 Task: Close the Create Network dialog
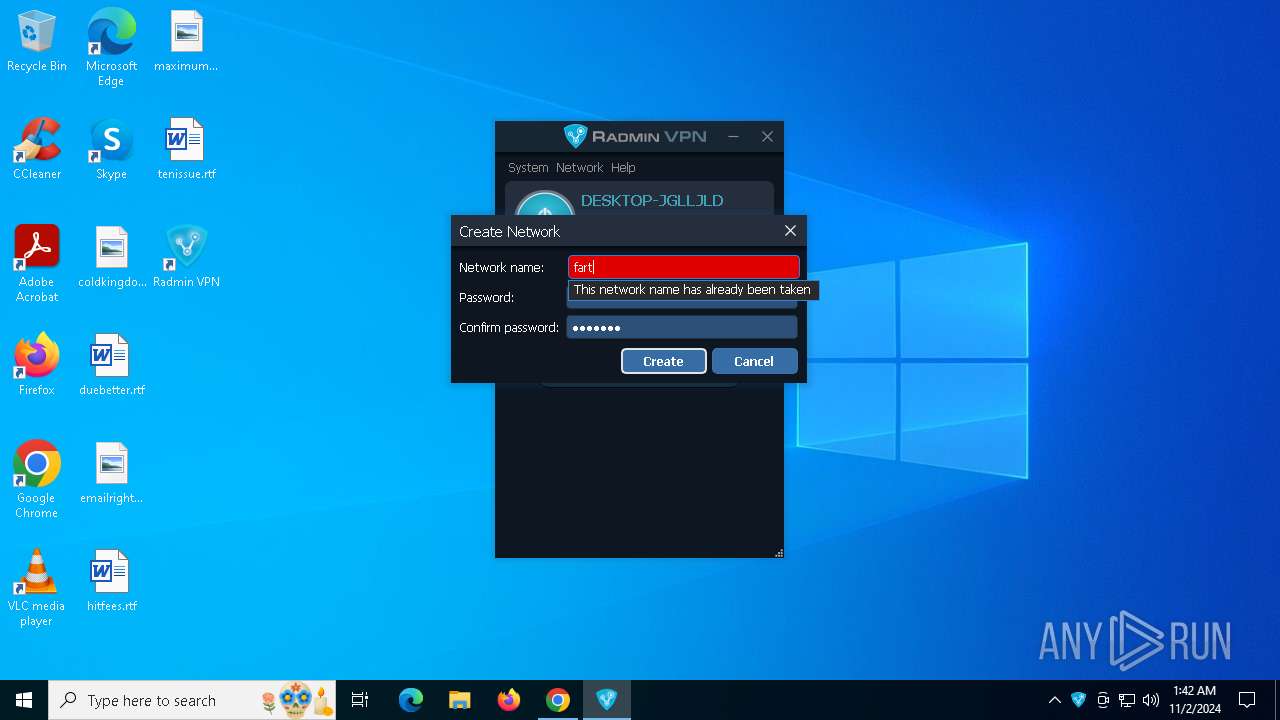coord(790,231)
